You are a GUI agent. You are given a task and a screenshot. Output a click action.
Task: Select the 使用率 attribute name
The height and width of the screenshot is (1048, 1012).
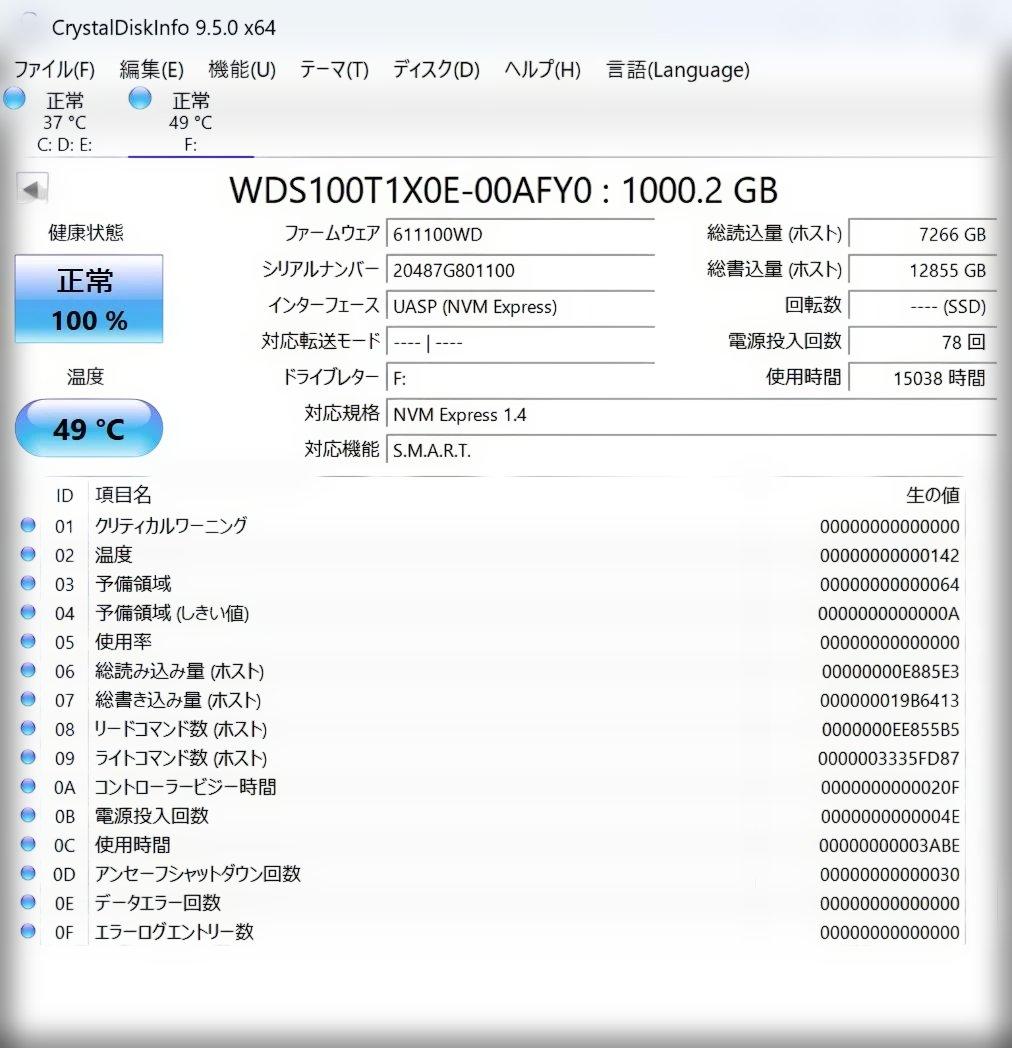point(123,642)
